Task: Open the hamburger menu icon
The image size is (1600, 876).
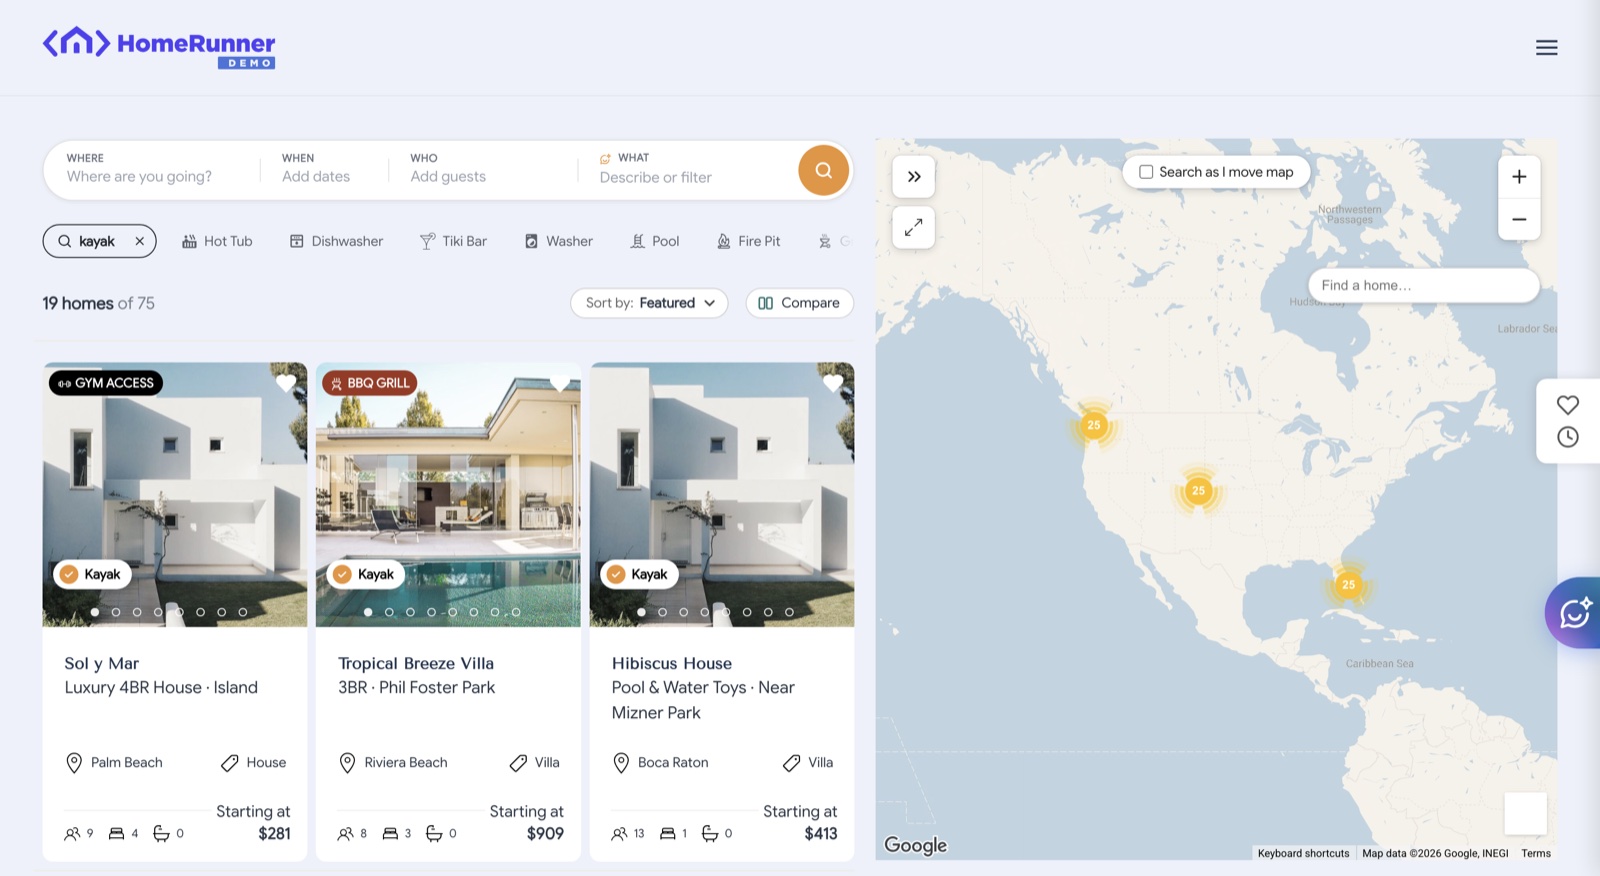Action: click(x=1546, y=48)
